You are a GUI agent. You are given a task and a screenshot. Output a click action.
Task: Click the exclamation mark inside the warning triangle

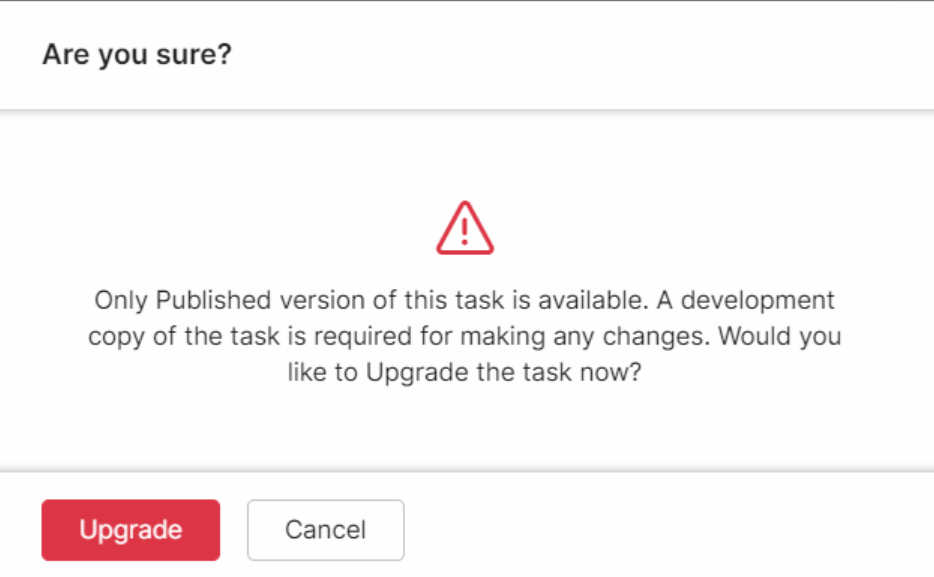click(x=465, y=232)
